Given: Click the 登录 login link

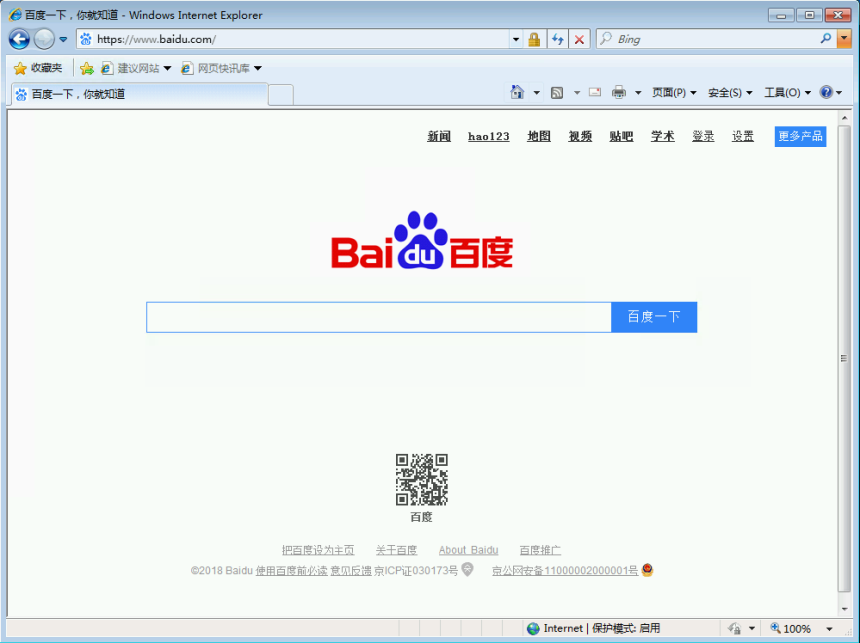Looking at the screenshot, I should 703,136.
